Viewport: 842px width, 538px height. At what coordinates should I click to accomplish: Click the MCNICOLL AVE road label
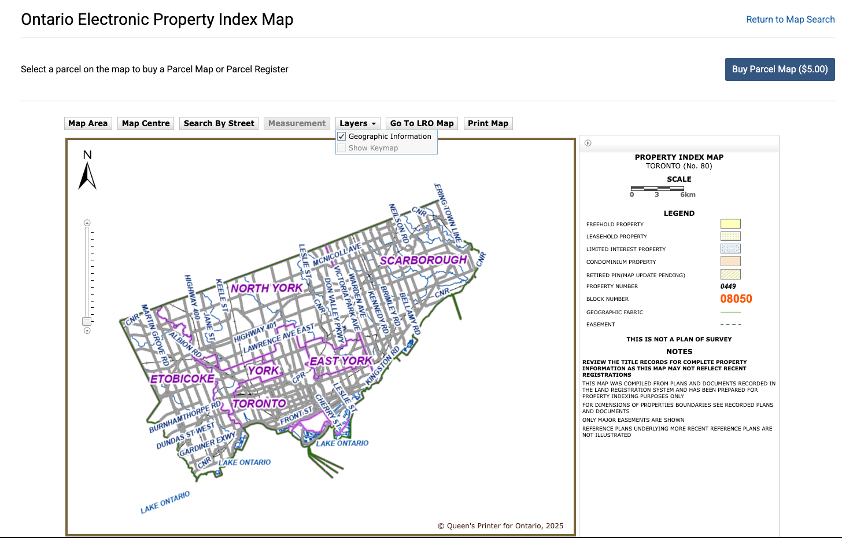pos(337,254)
